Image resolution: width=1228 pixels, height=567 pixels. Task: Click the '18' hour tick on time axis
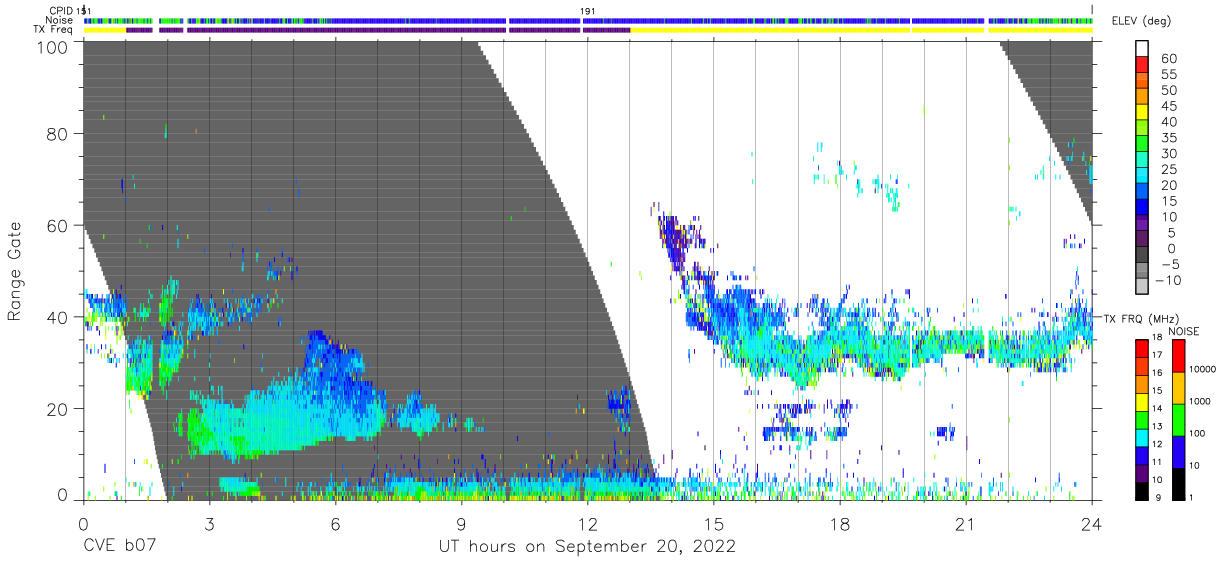coord(839,524)
